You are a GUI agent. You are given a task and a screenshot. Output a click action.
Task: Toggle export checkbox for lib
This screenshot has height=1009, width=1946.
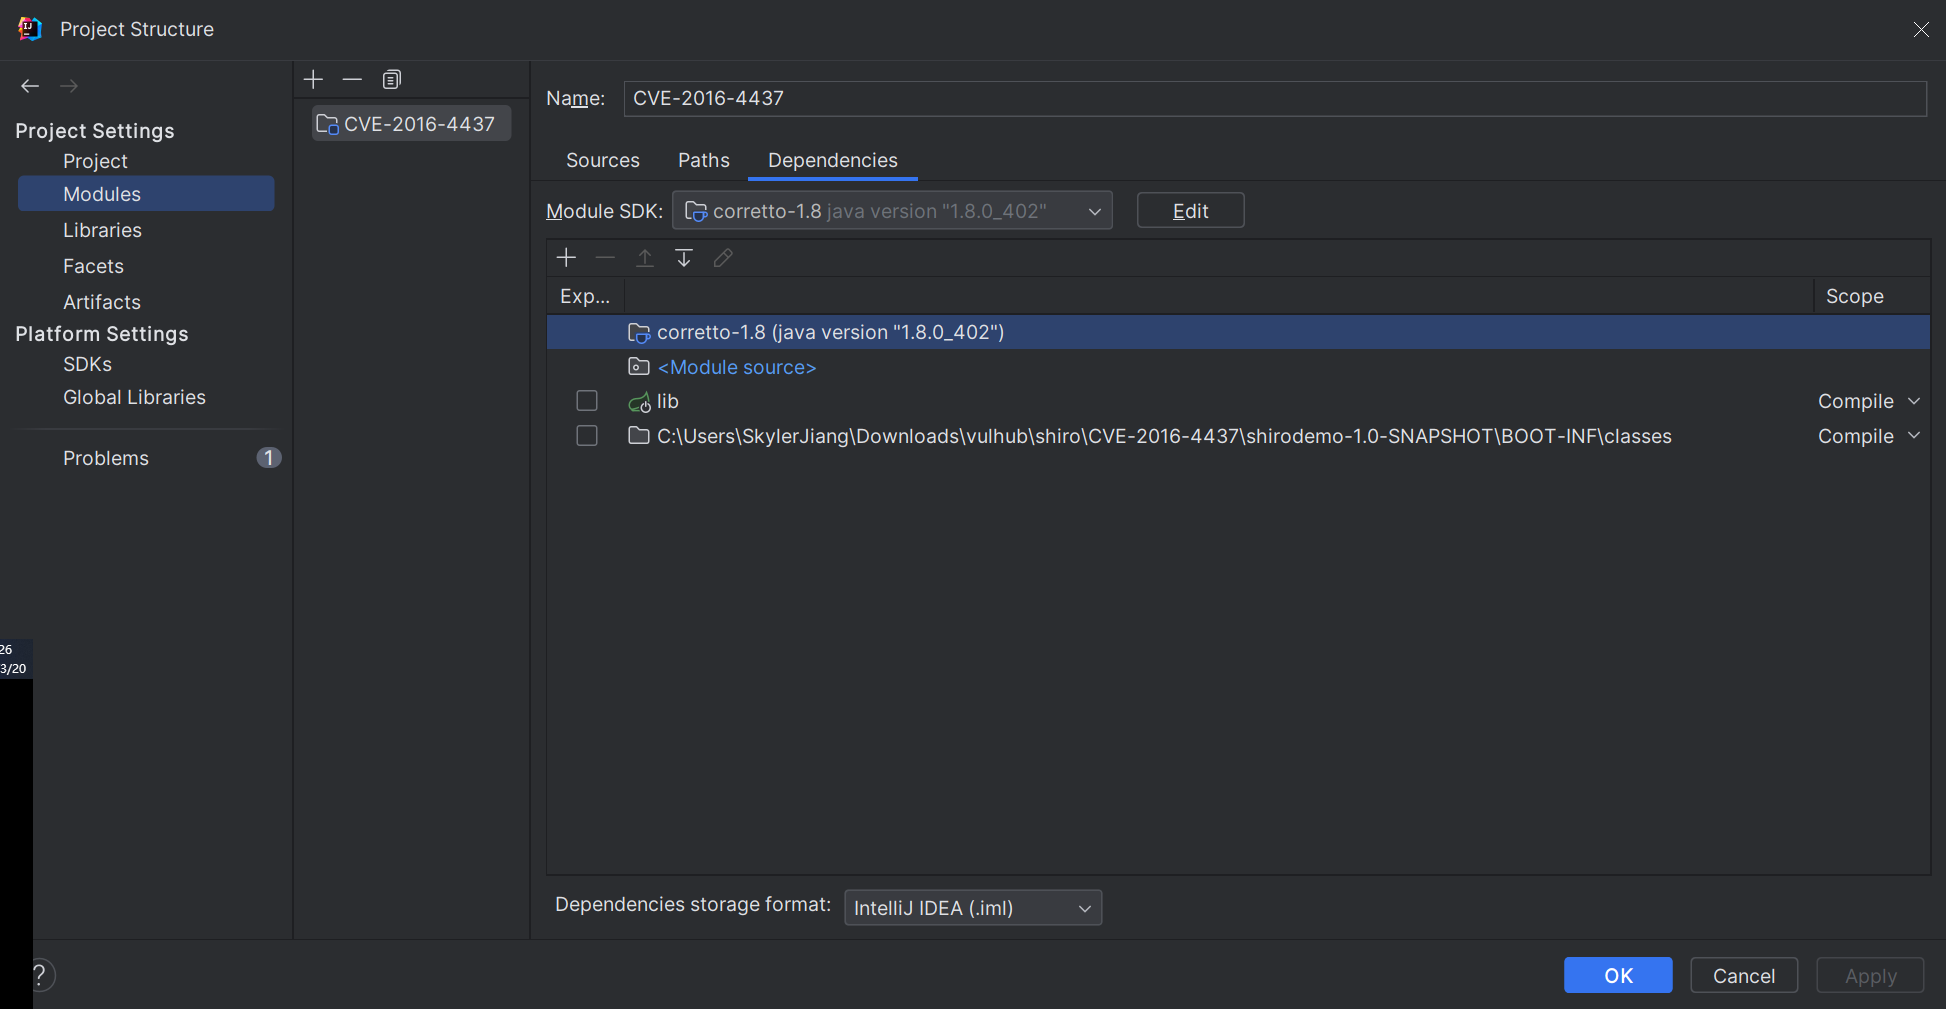pyautogui.click(x=587, y=401)
